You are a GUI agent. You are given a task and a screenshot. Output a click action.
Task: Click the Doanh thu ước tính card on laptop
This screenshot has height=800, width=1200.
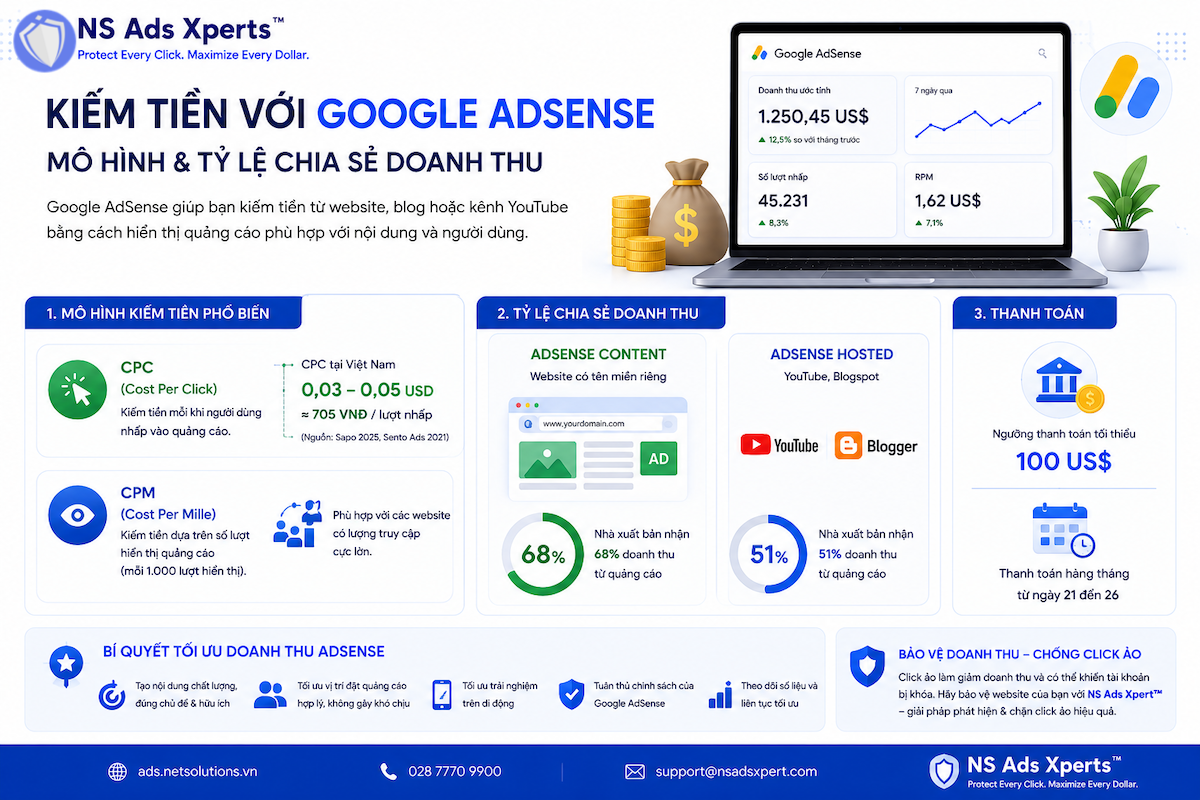(x=821, y=114)
